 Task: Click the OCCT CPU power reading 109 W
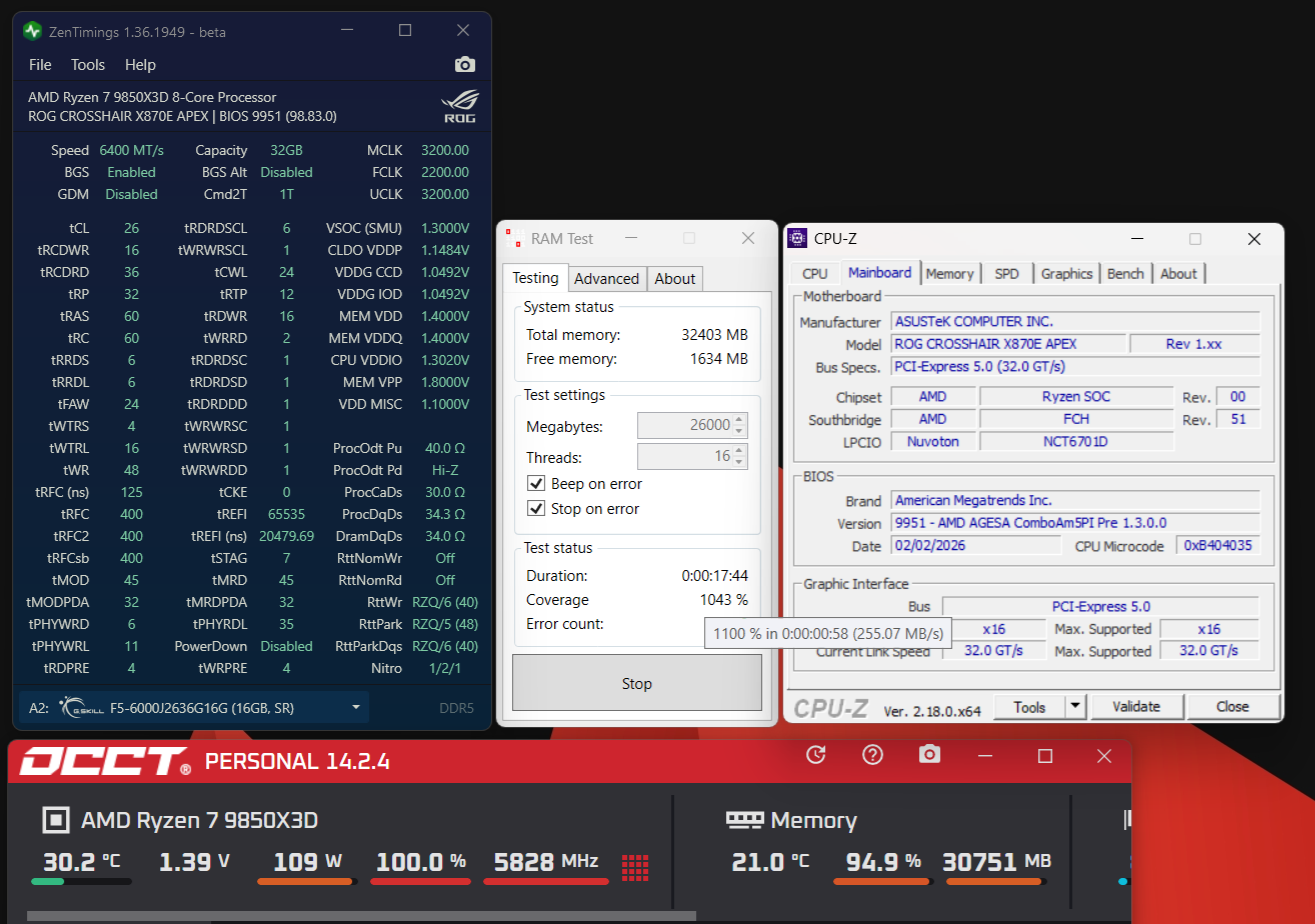308,861
